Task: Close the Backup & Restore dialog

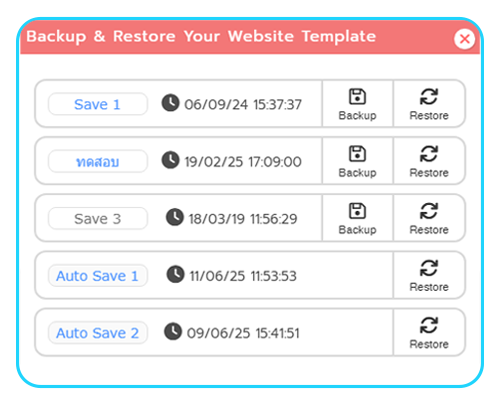Action: tap(464, 39)
